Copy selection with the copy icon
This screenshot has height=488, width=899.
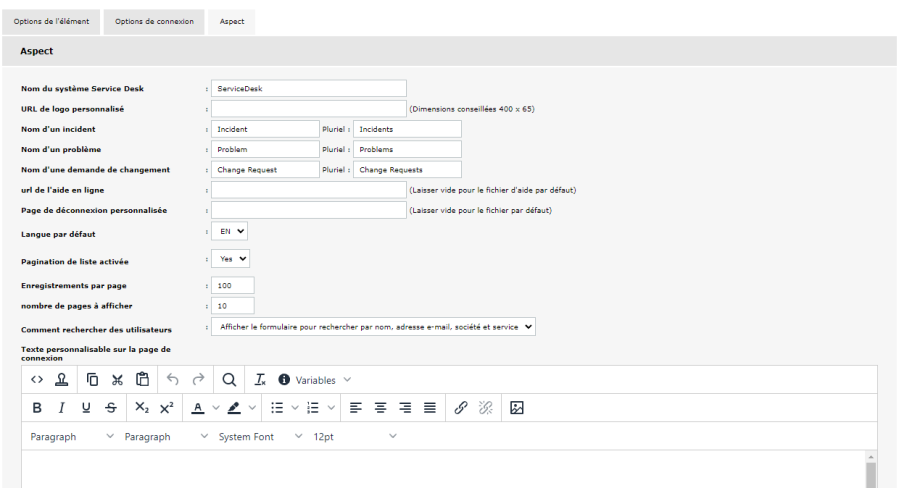92,380
